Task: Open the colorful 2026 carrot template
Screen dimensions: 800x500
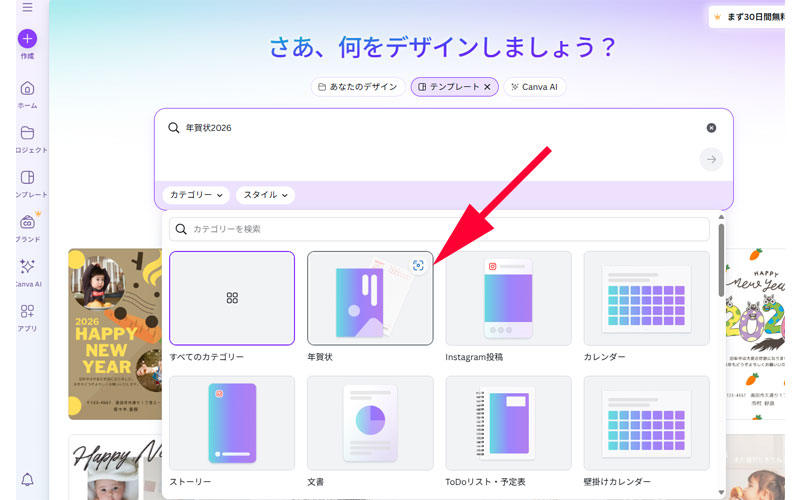Action: [755, 334]
